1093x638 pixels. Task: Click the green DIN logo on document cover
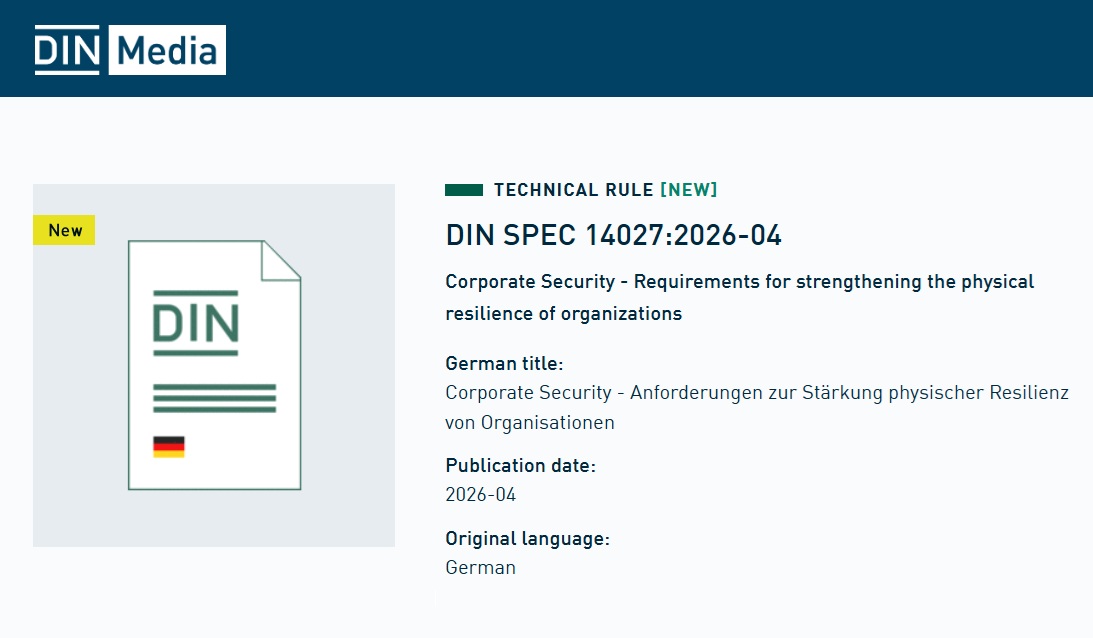tap(195, 323)
